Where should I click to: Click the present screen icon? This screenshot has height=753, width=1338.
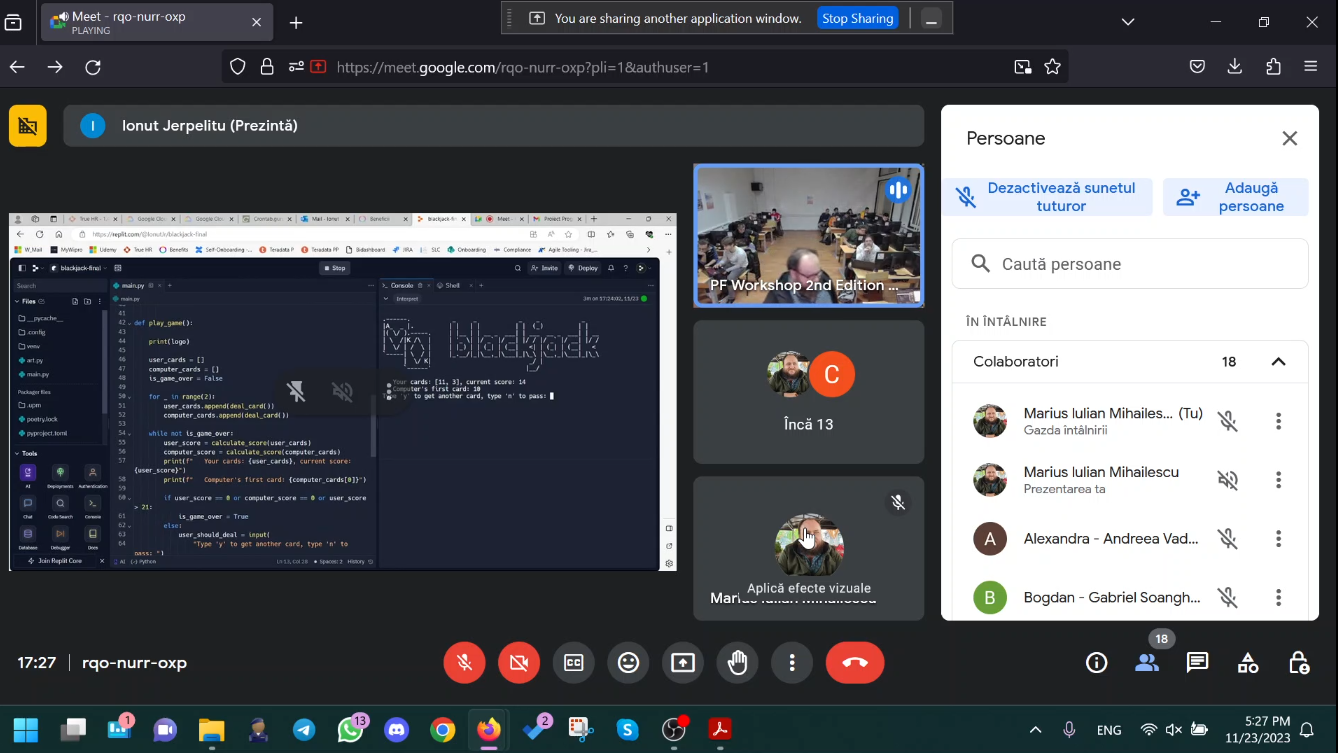[x=683, y=663]
